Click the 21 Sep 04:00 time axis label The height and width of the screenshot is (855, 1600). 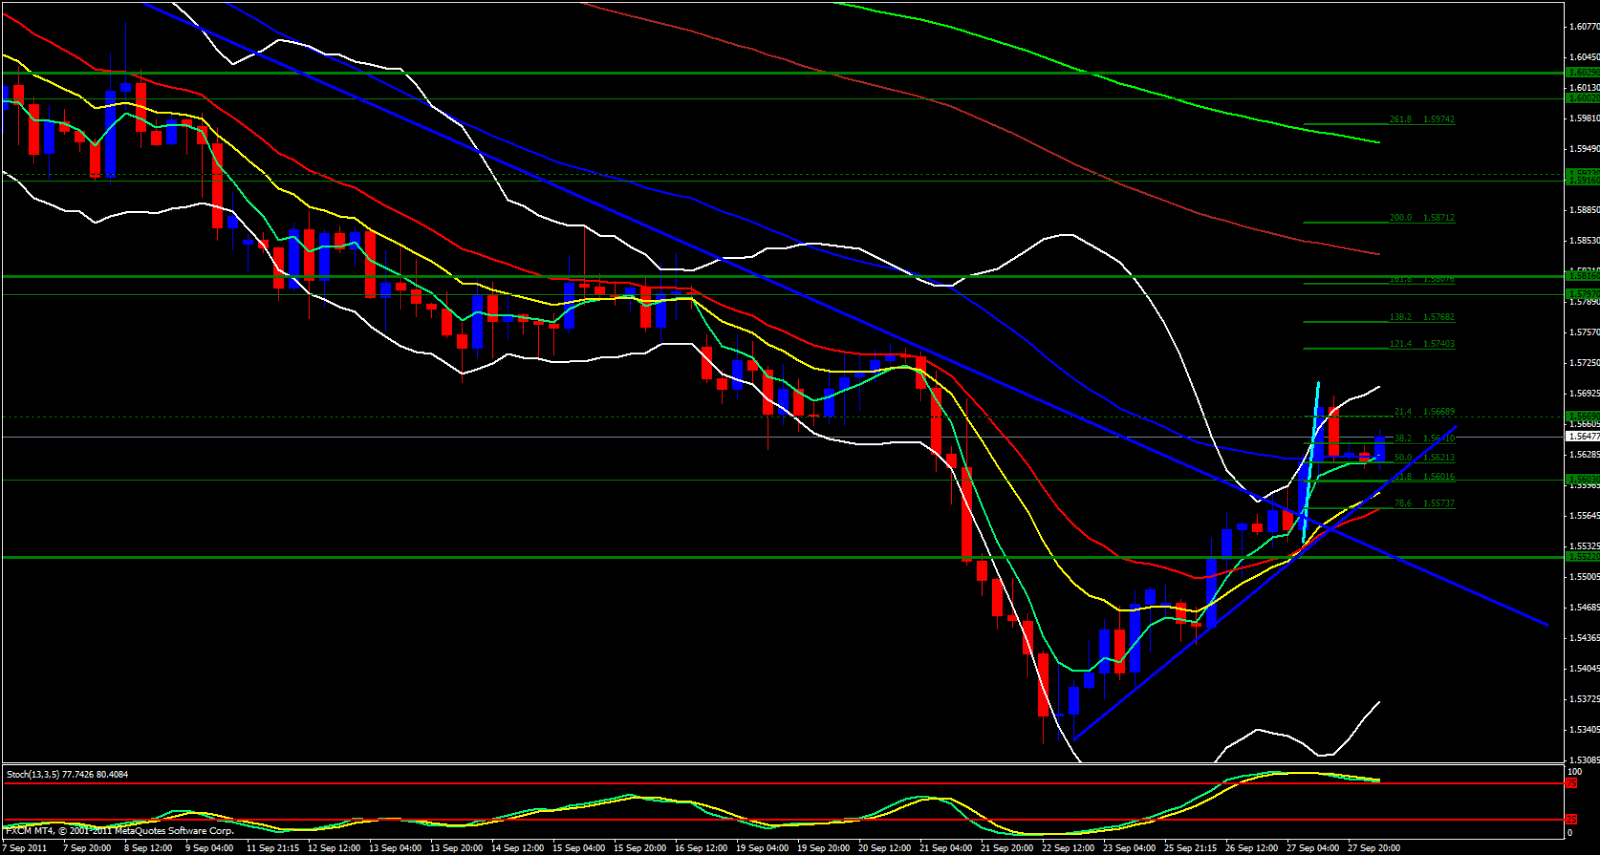[x=946, y=848]
